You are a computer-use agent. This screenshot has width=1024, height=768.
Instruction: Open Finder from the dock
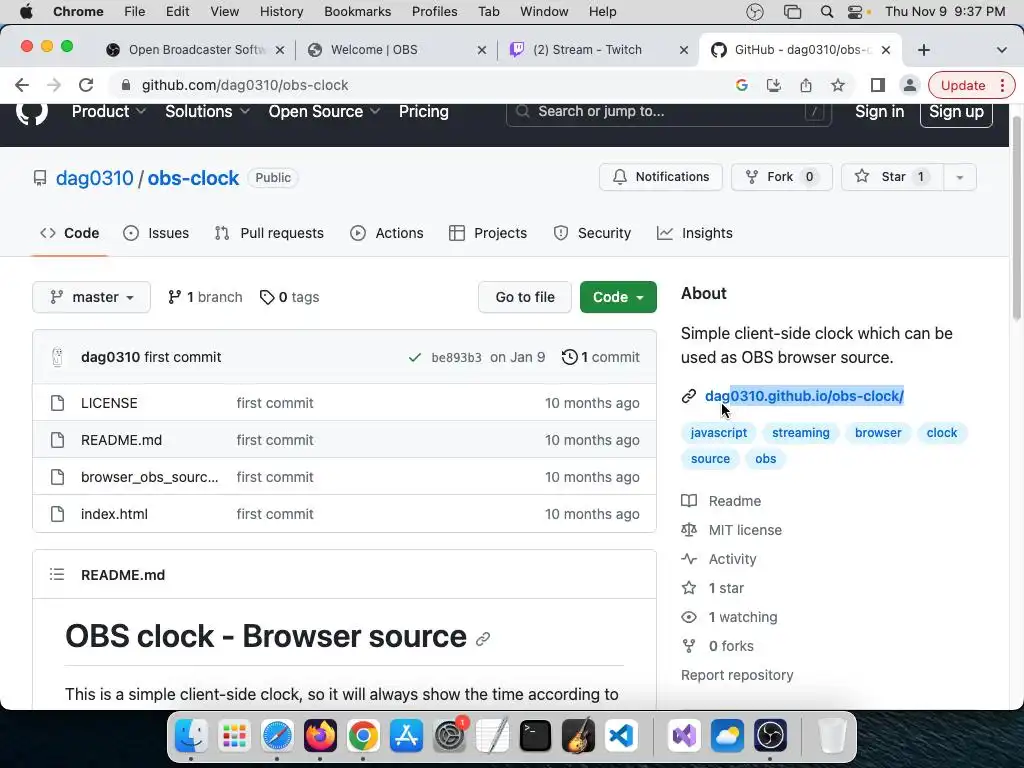[191, 737]
